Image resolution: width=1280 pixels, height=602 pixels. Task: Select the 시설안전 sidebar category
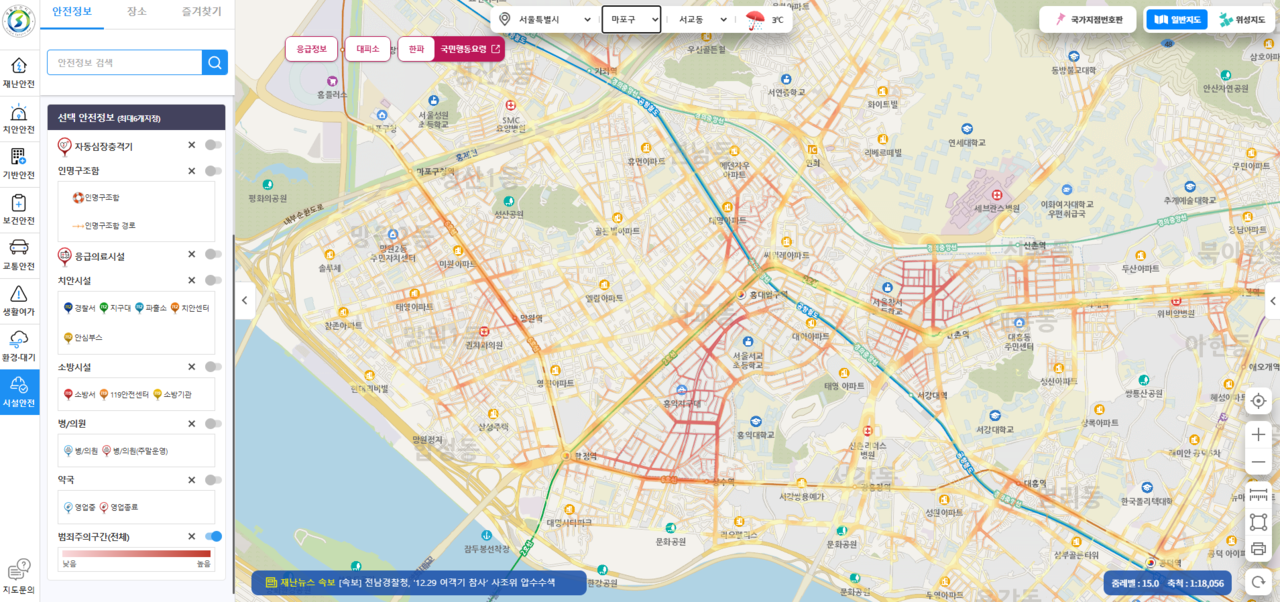18,391
